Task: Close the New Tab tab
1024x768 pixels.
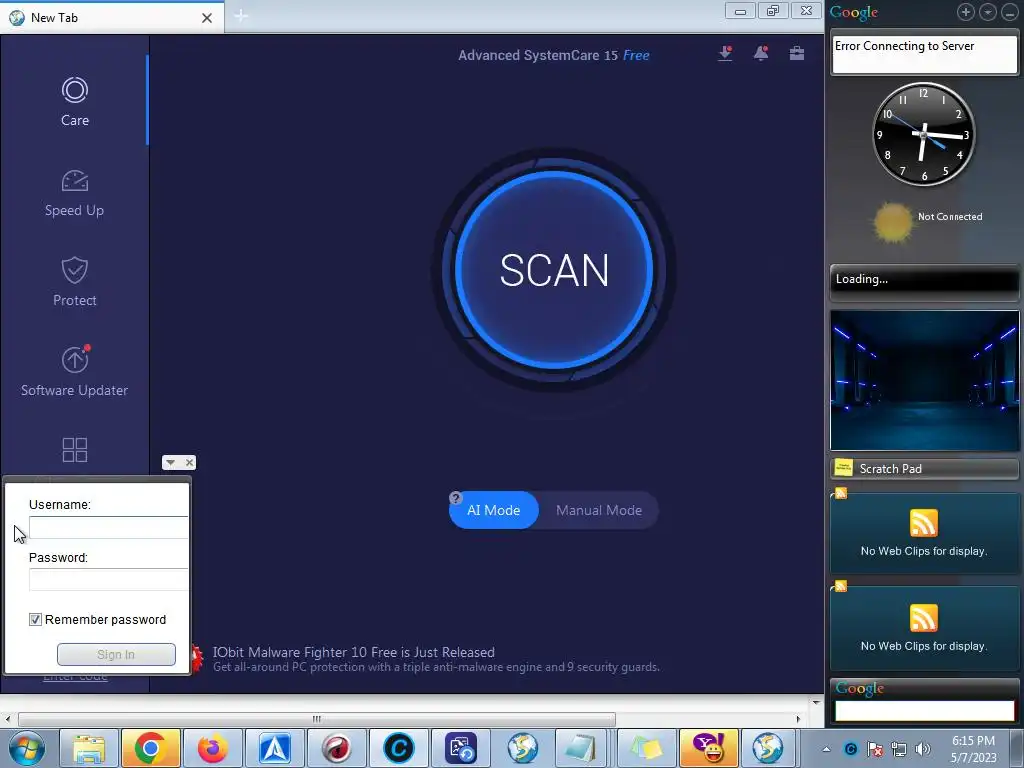Action: pyautogui.click(x=207, y=18)
